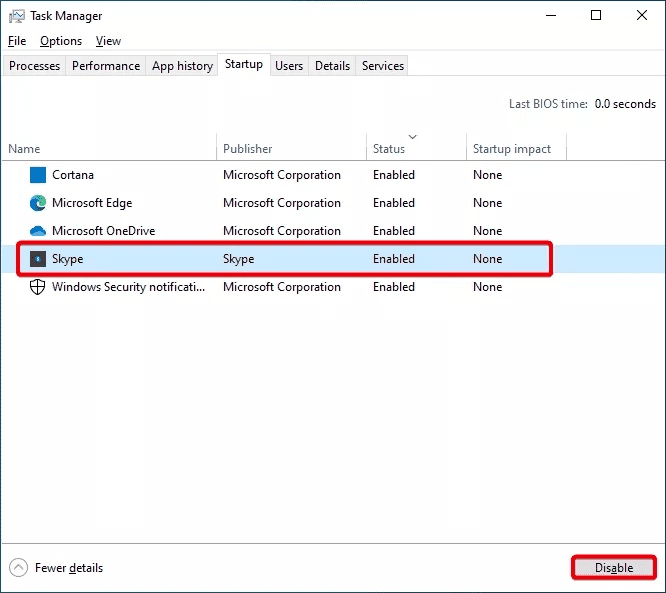Open the File menu
Screen dimensions: 666x593
(x=17, y=41)
